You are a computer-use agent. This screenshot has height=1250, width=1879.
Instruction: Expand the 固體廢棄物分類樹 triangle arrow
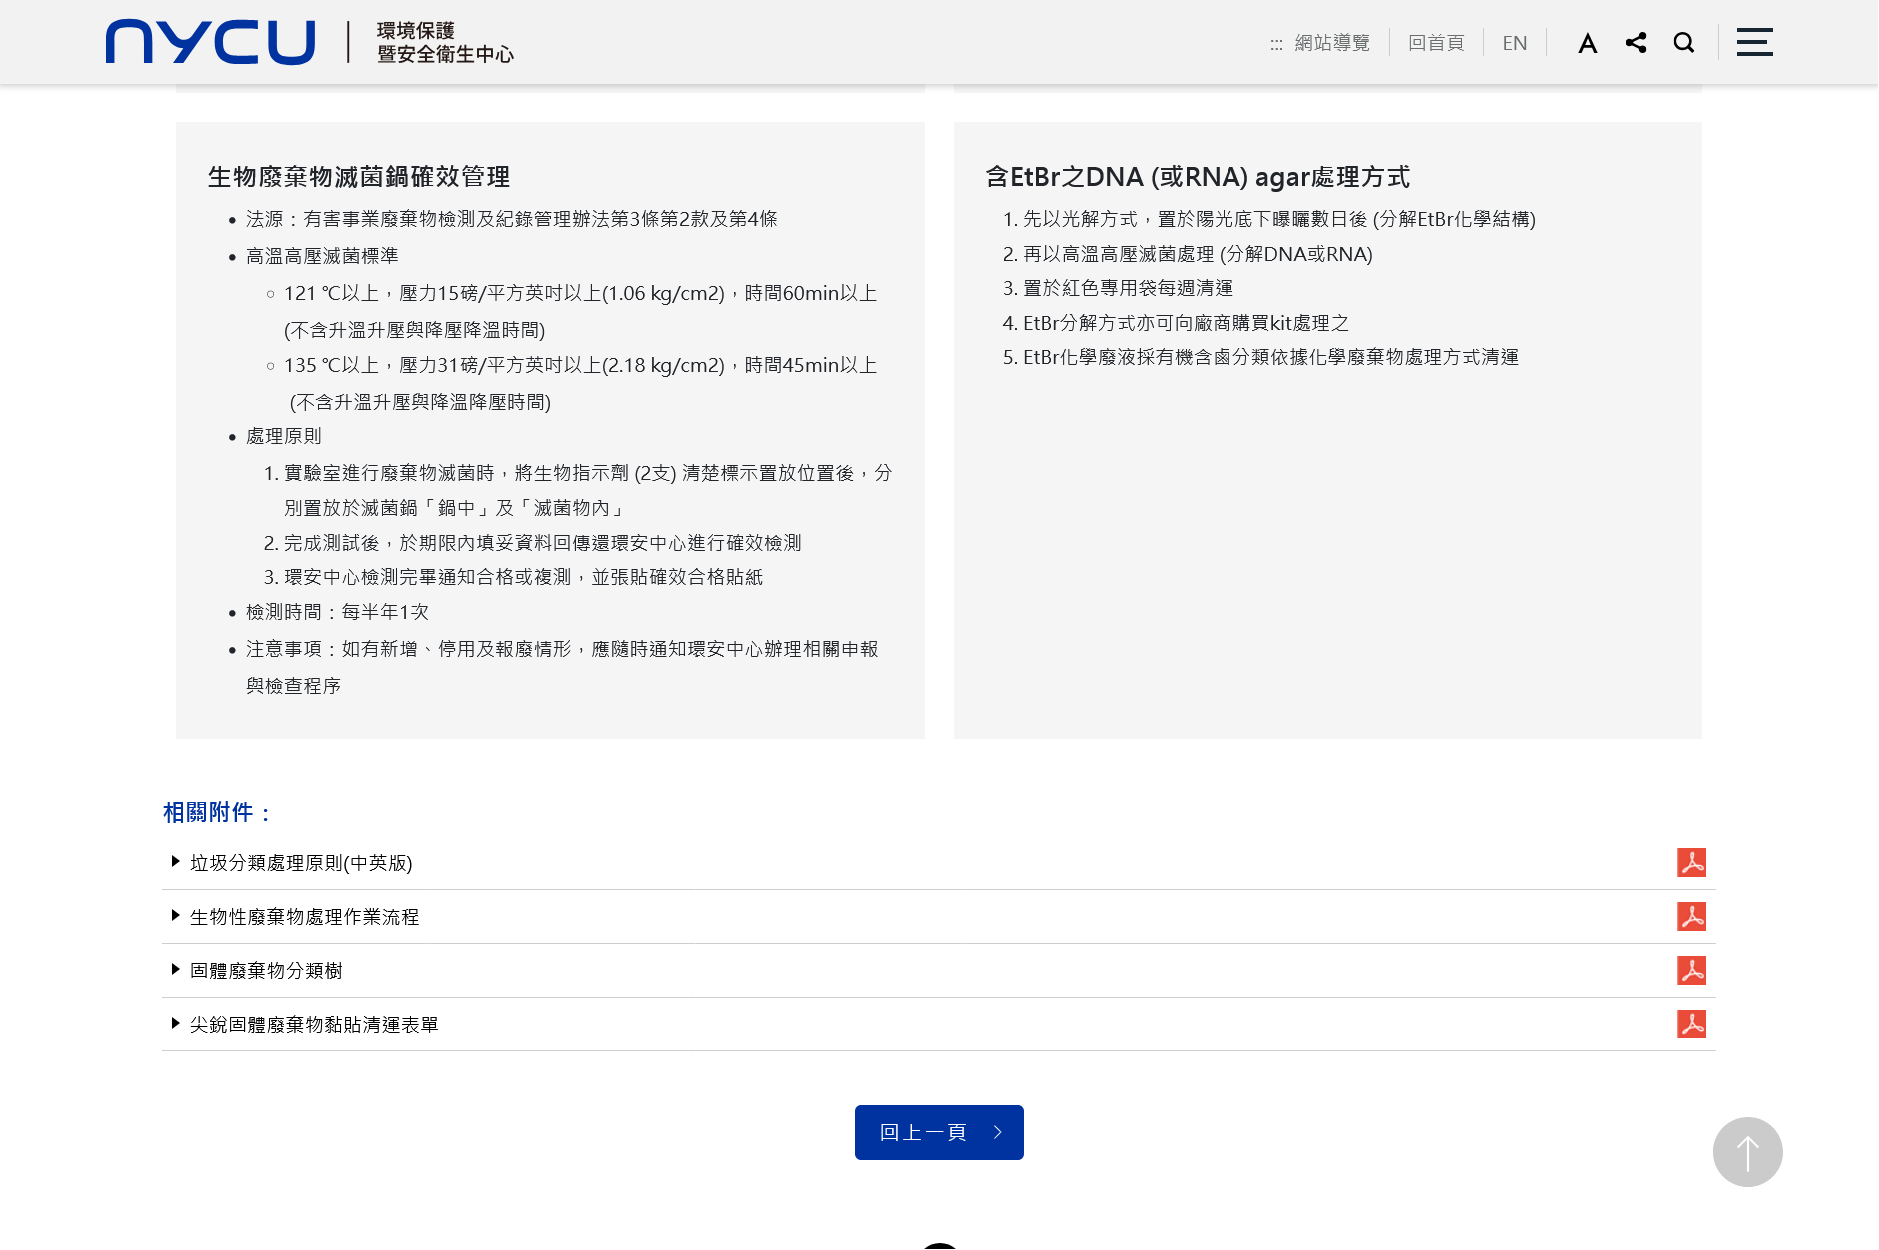tap(176, 969)
